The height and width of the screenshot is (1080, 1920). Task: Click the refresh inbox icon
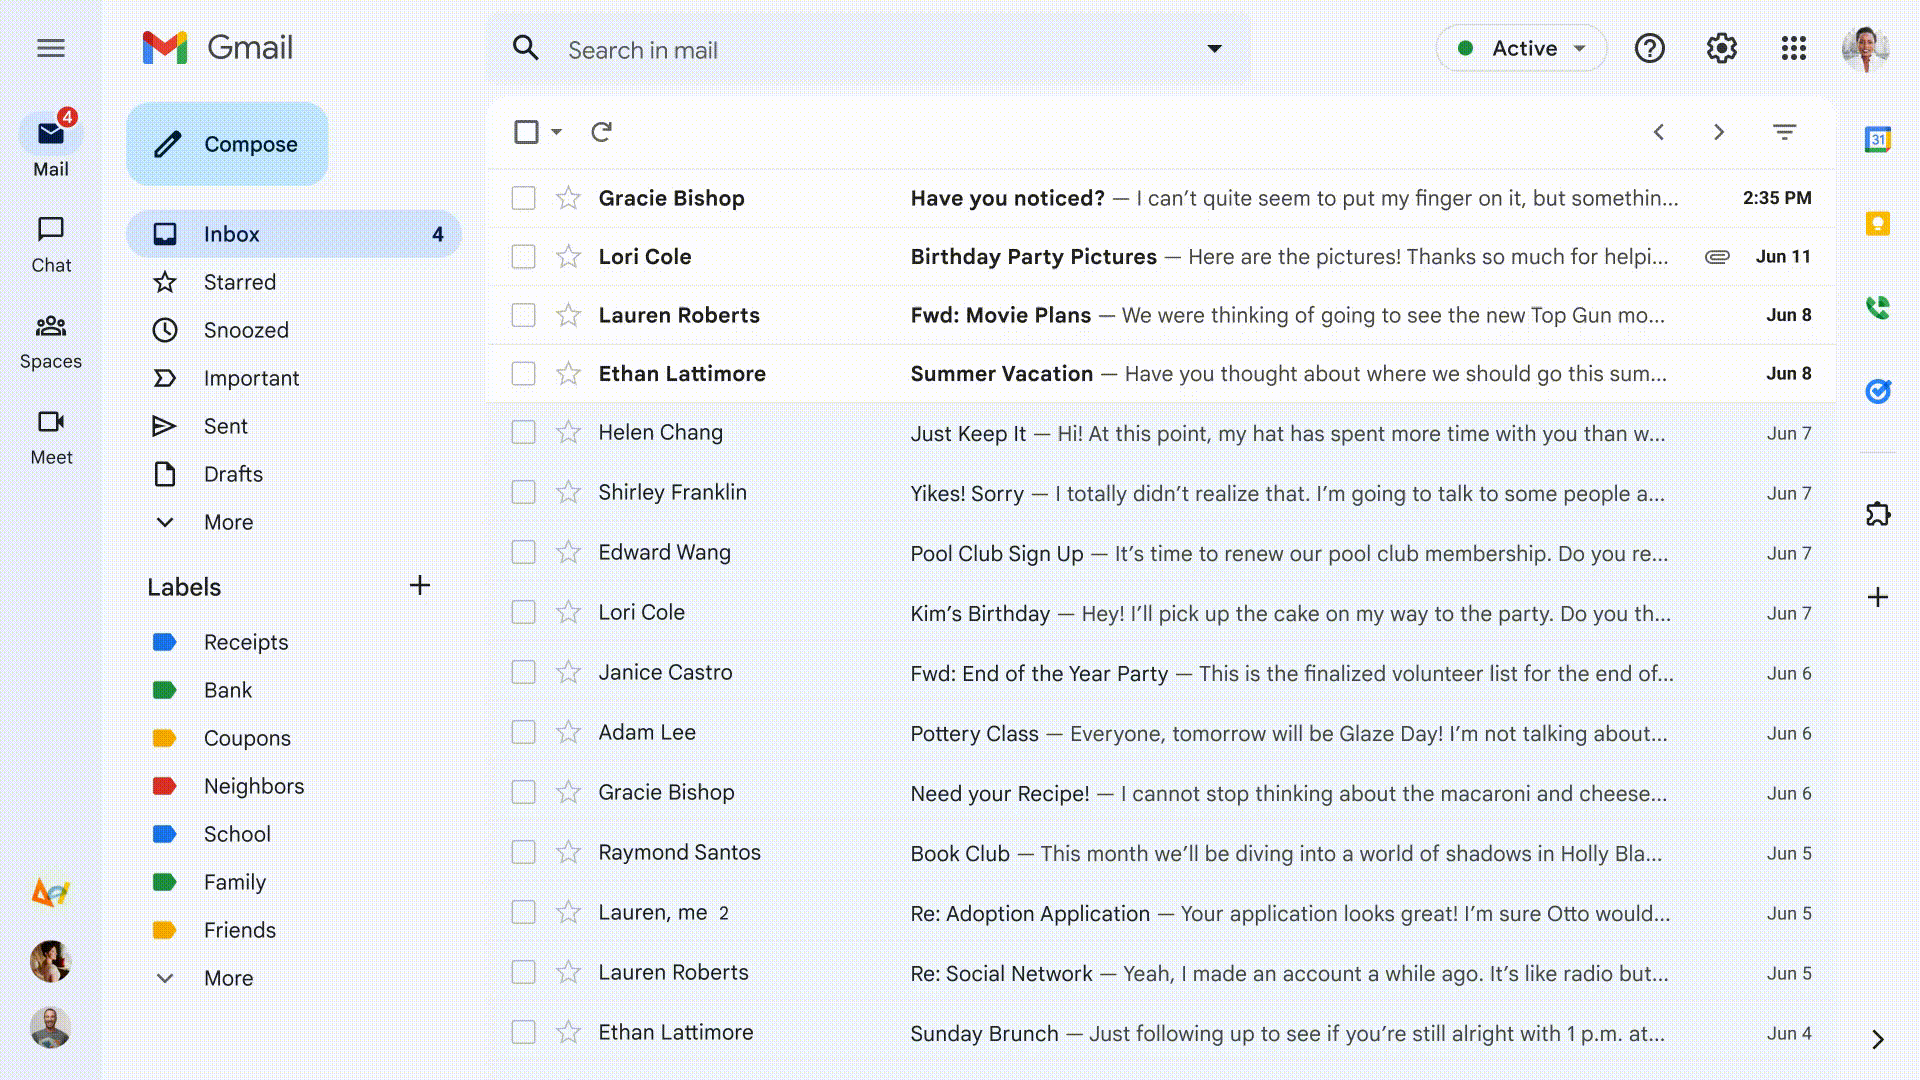tap(601, 132)
